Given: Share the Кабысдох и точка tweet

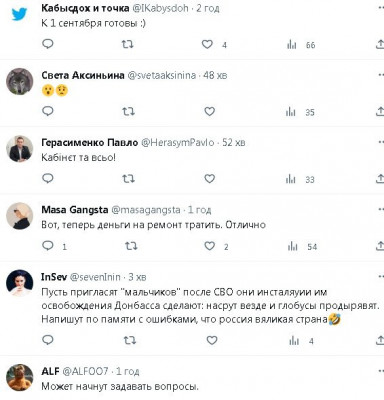Looking at the screenshot, I should 380,44.
